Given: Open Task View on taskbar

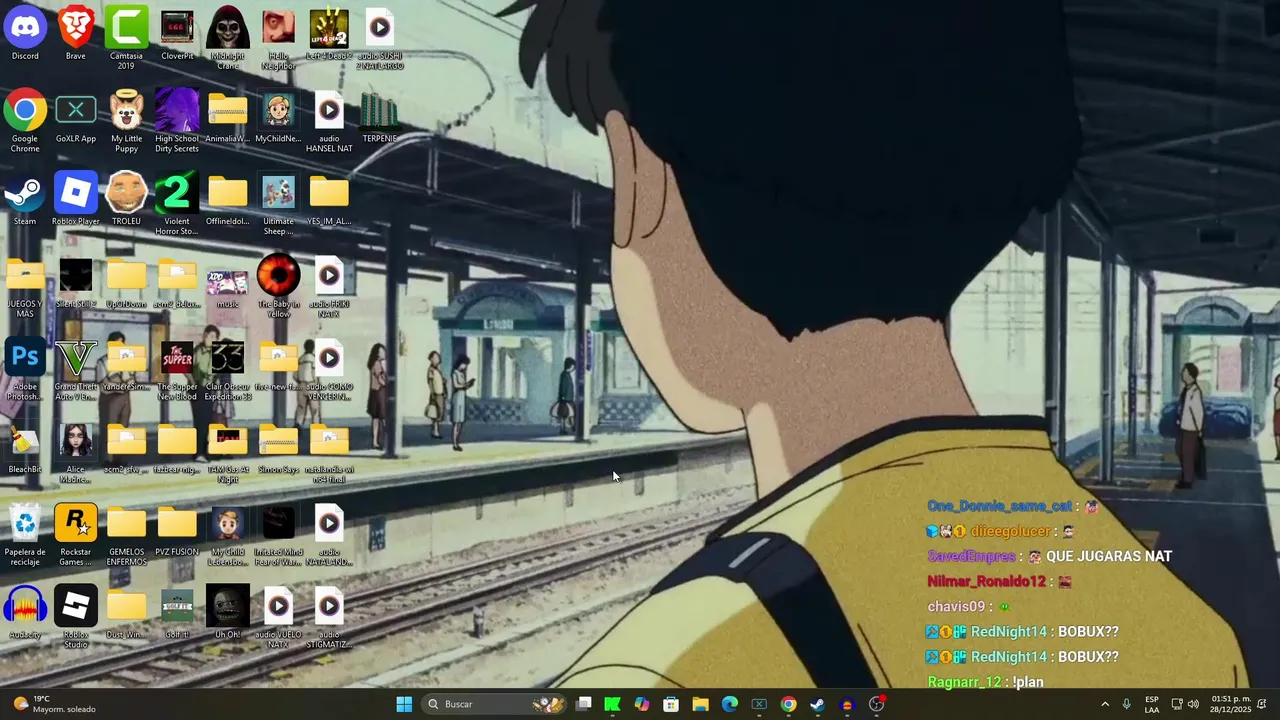Looking at the screenshot, I should coord(584,704).
